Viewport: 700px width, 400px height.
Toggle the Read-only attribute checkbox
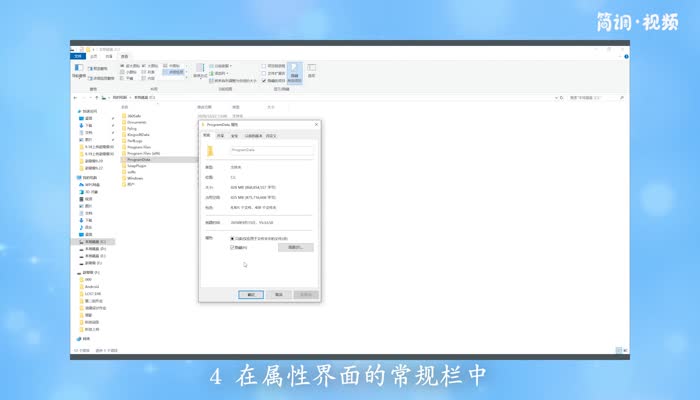[232, 239]
